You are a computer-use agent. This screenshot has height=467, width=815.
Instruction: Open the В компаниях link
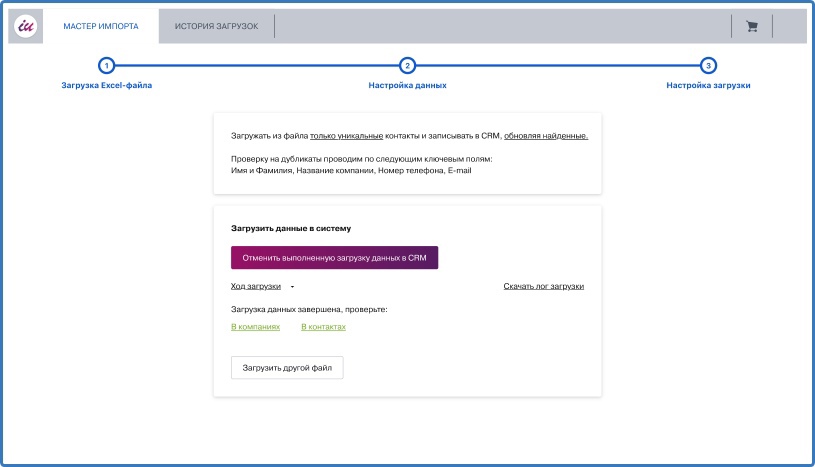tap(255, 327)
